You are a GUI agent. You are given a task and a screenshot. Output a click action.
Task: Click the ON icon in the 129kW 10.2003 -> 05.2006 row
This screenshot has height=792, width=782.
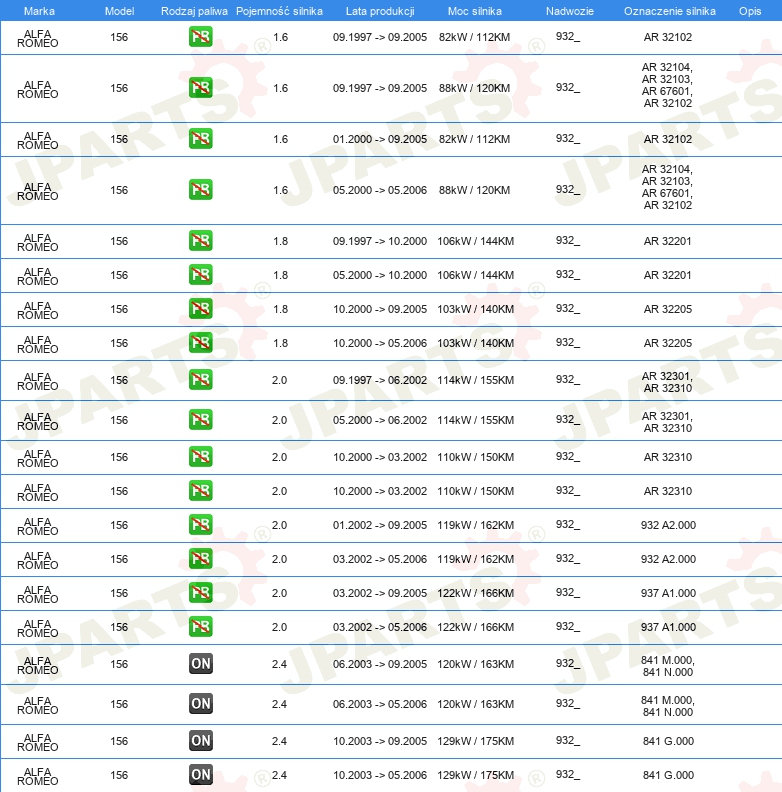(x=201, y=775)
